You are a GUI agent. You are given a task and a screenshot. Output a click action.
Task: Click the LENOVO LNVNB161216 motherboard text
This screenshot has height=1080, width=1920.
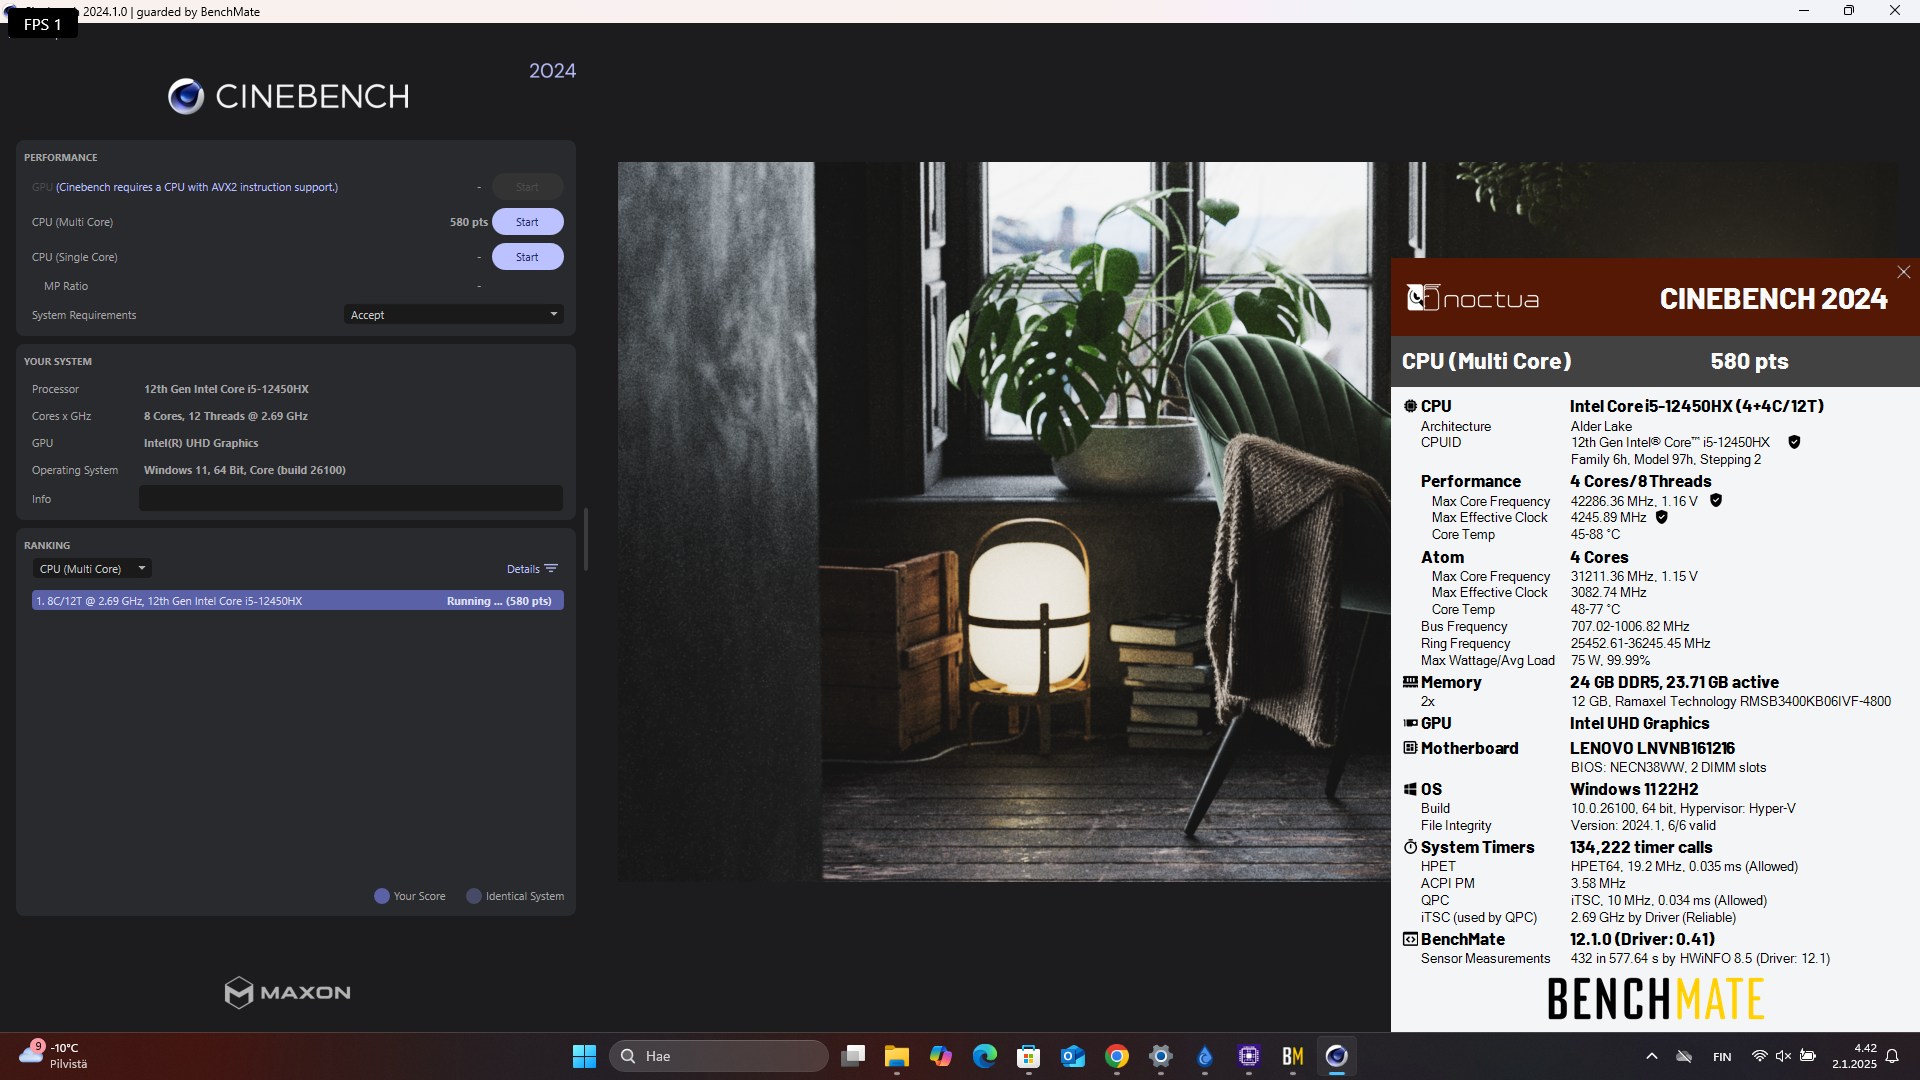pyautogui.click(x=1652, y=748)
